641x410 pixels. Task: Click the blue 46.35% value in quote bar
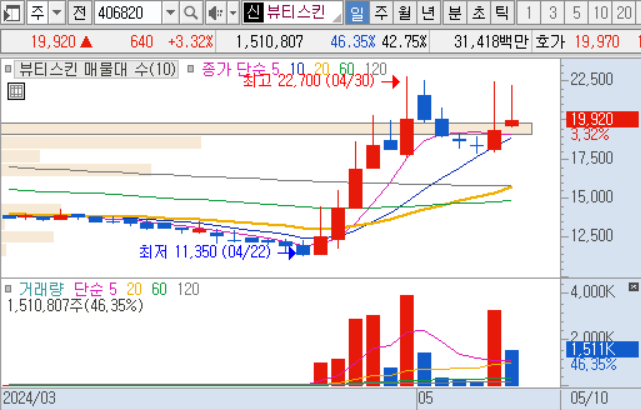(353, 41)
